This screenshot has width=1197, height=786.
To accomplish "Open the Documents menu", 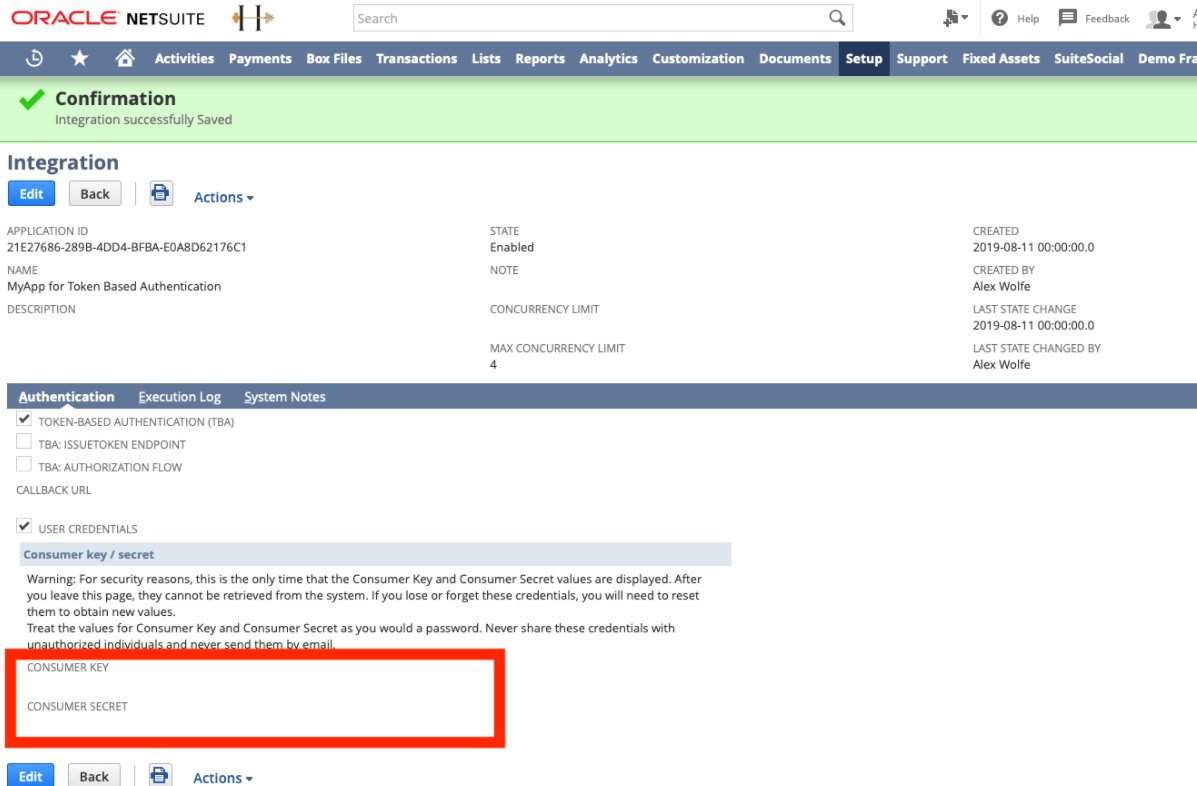I will (x=795, y=58).
